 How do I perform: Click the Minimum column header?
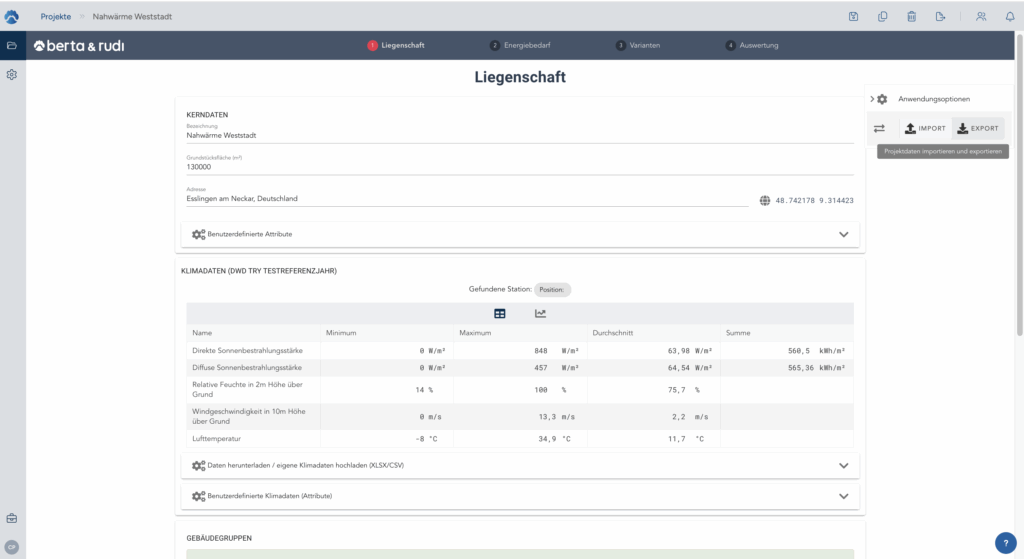[341, 333]
